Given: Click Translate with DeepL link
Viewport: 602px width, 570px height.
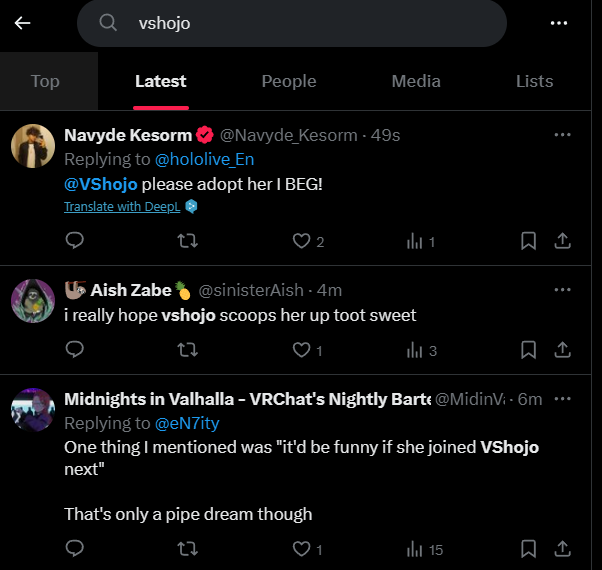Looking at the screenshot, I should [x=123, y=207].
